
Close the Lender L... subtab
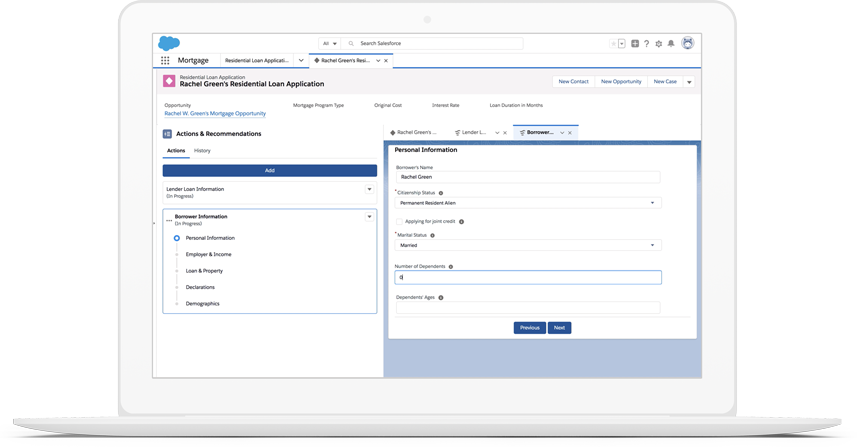click(x=505, y=133)
